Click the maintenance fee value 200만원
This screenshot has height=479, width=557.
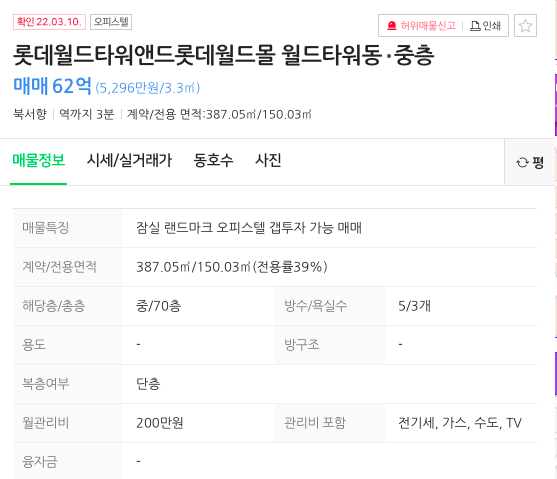click(x=159, y=423)
